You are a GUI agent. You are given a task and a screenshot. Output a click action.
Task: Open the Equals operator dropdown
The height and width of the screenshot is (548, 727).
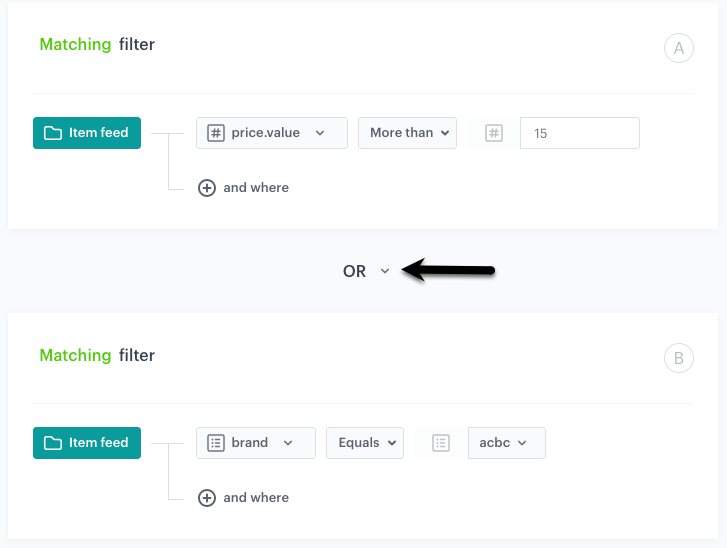coord(364,443)
